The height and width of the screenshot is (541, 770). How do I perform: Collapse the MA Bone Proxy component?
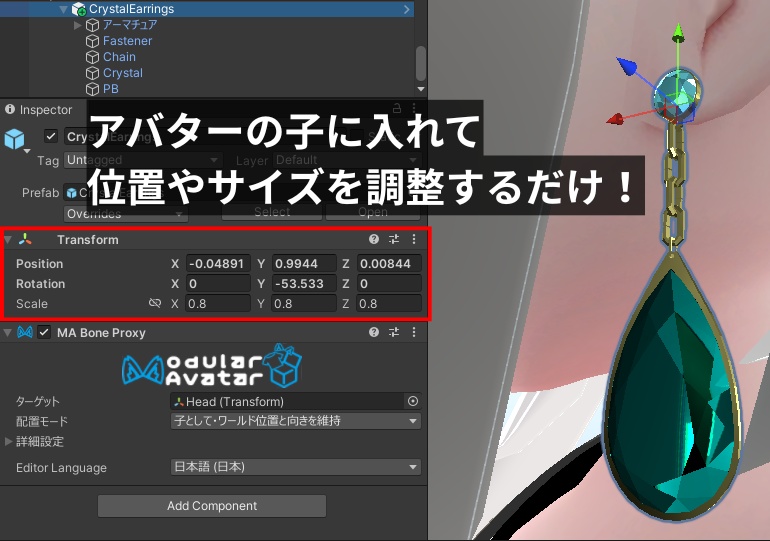coord(8,333)
